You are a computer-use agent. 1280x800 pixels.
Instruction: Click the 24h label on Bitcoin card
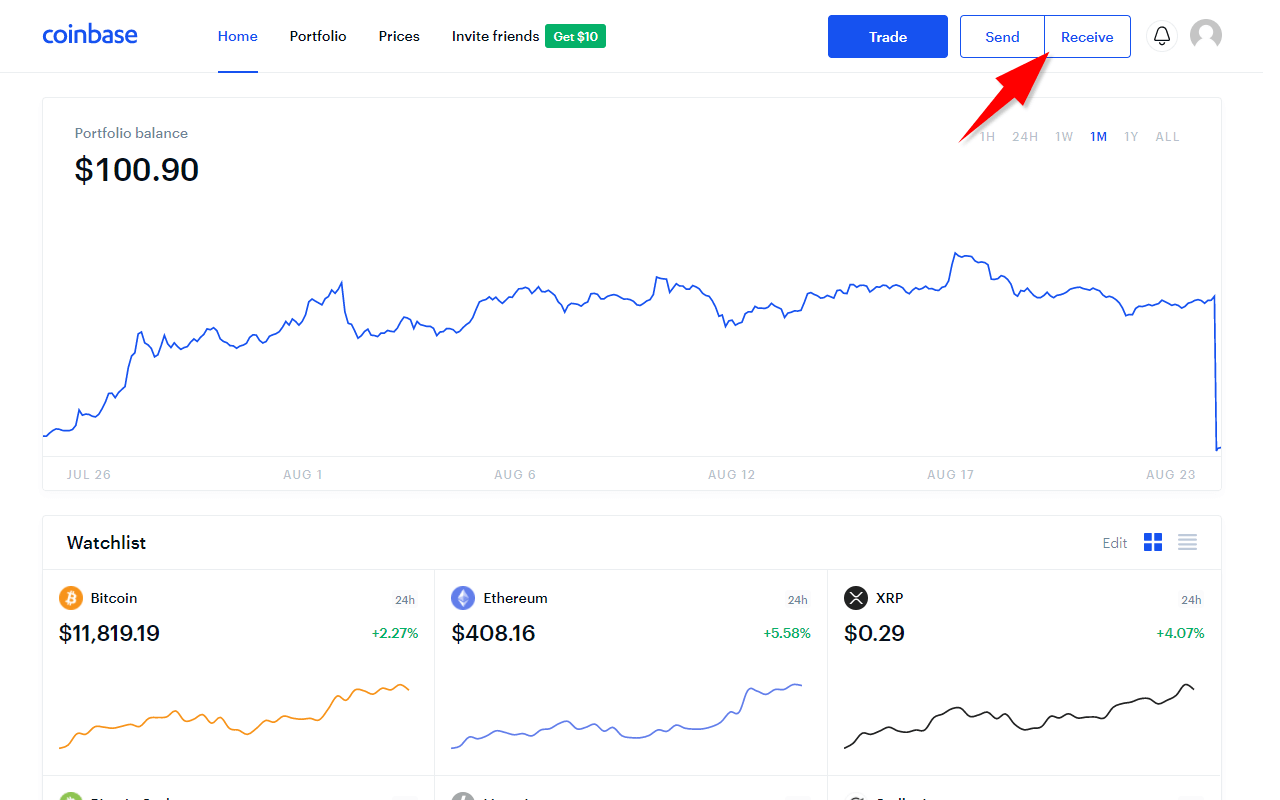405,600
